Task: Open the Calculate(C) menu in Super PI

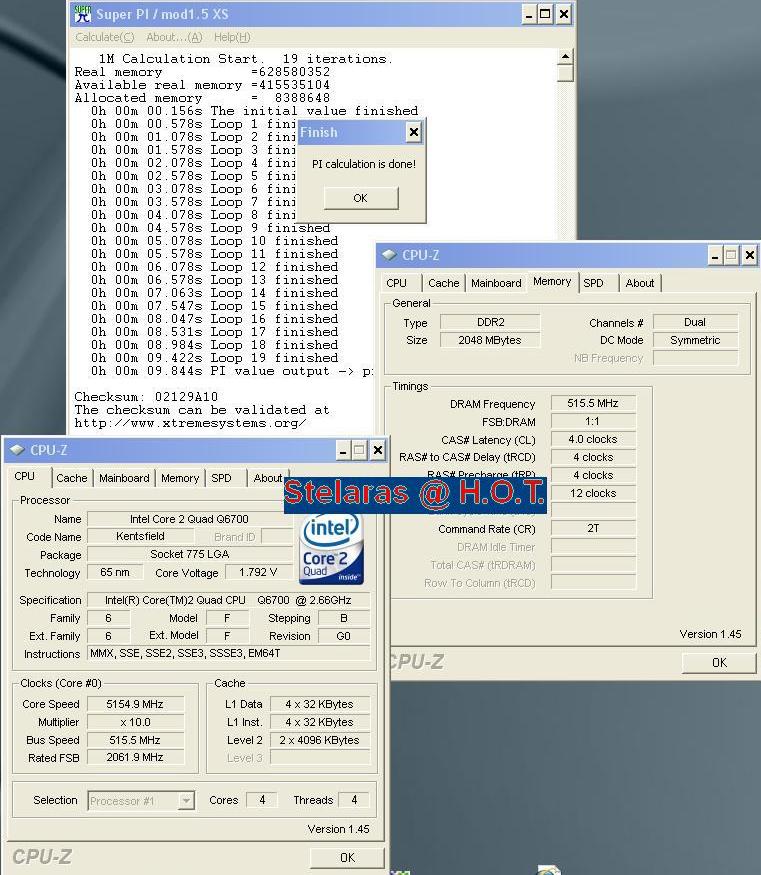Action: click(105, 37)
